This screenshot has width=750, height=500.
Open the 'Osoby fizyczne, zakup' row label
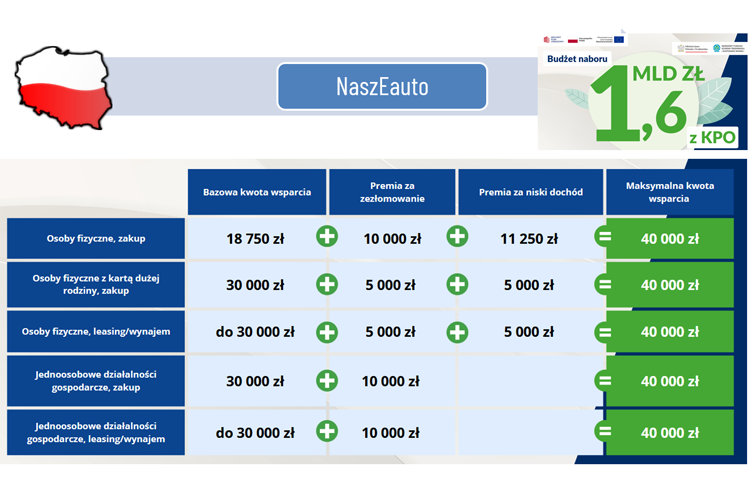[x=96, y=238]
